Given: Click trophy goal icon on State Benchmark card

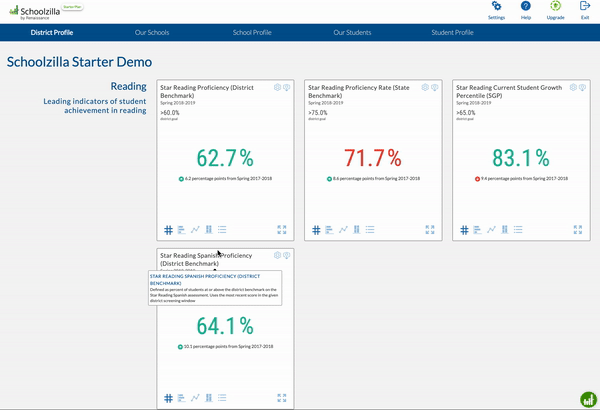Looking at the screenshot, I should [x=434, y=87].
